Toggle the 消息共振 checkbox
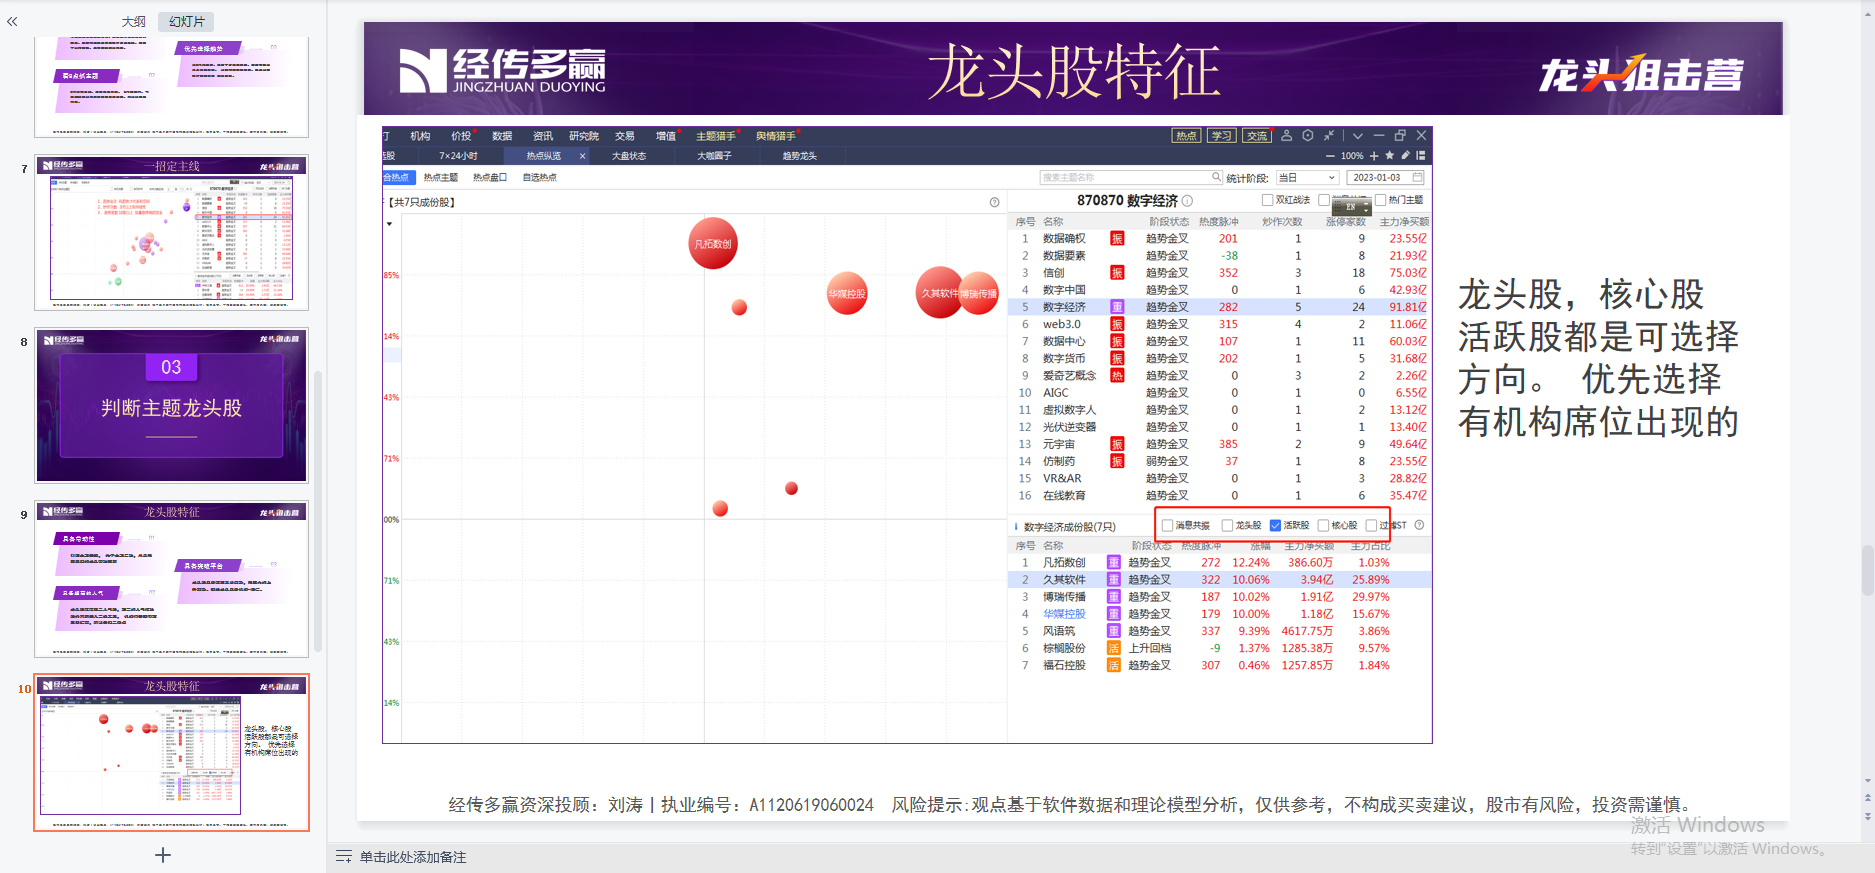The image size is (1875, 873). tap(1167, 525)
